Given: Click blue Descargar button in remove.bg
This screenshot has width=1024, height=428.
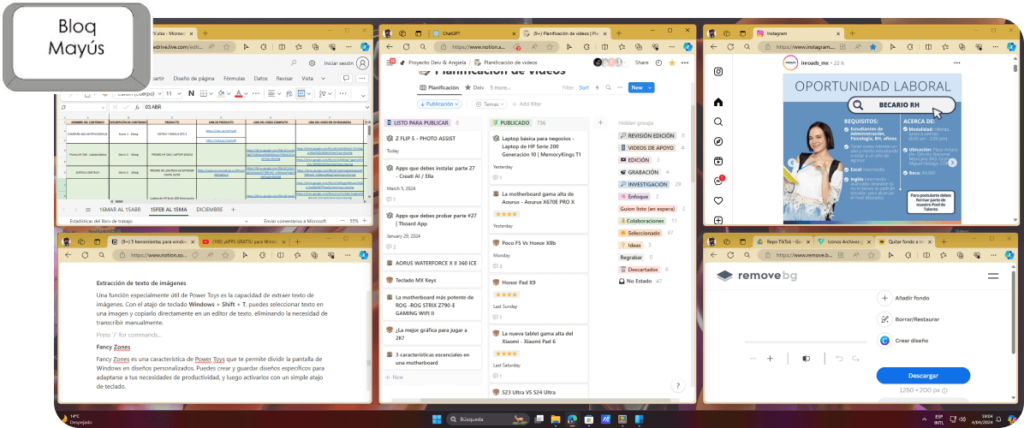Looking at the screenshot, I should (923, 376).
